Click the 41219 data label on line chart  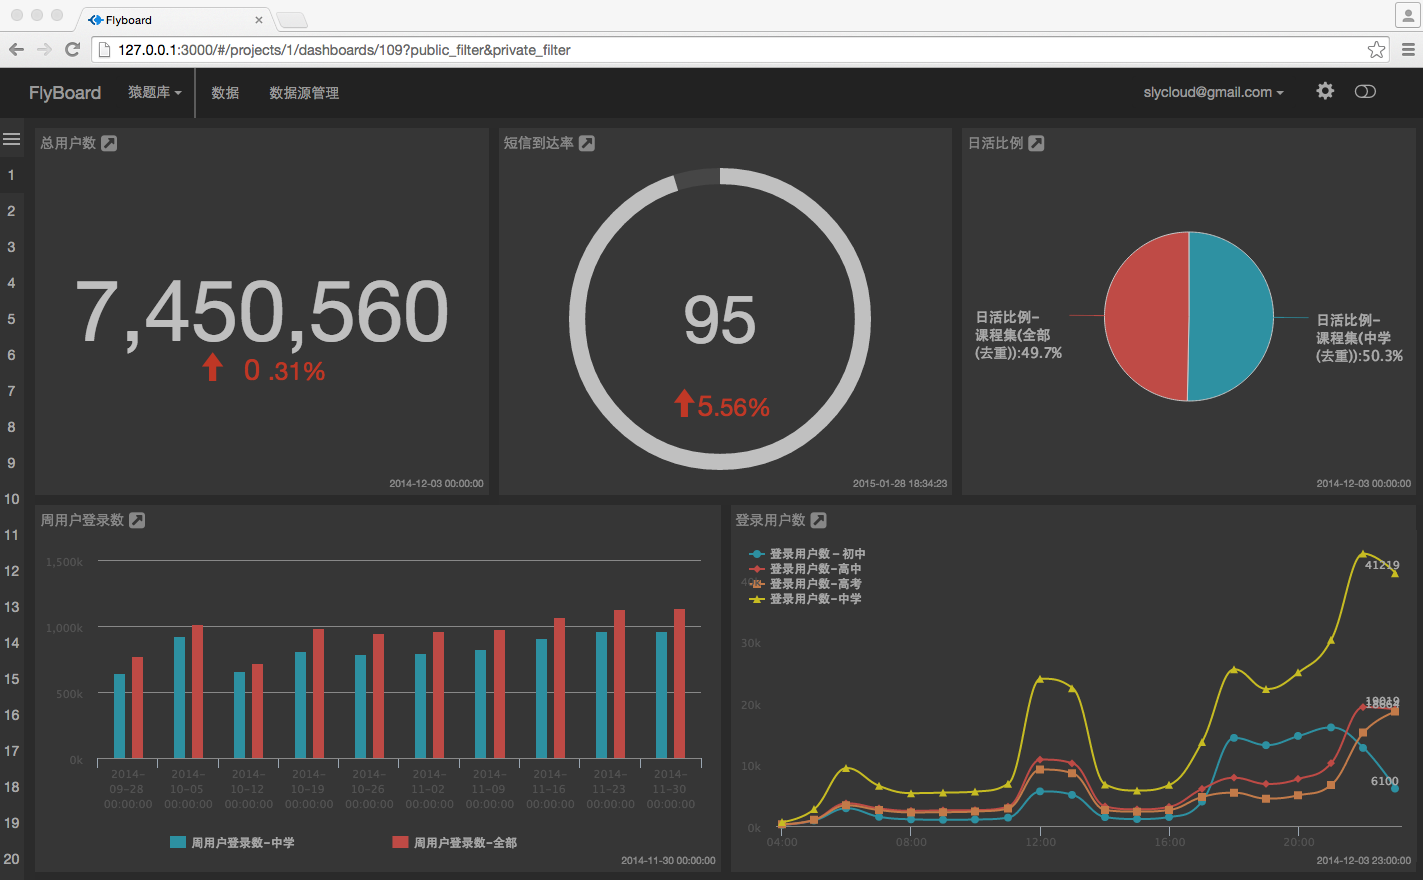[1382, 565]
